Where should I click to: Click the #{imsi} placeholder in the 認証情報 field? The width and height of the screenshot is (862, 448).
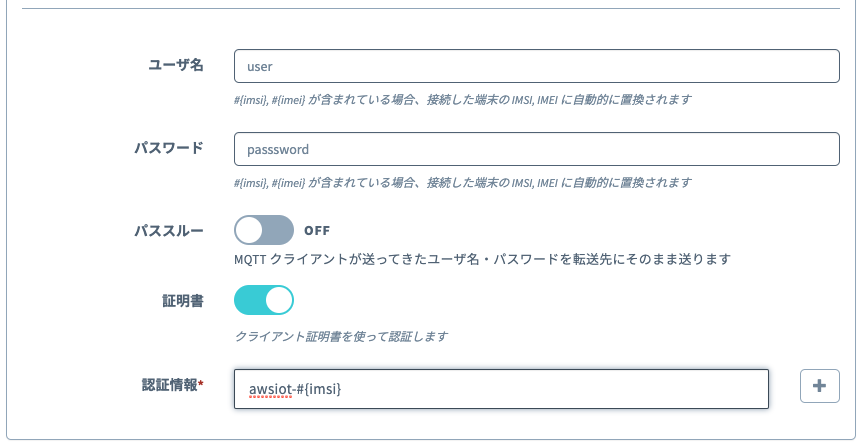click(x=319, y=389)
